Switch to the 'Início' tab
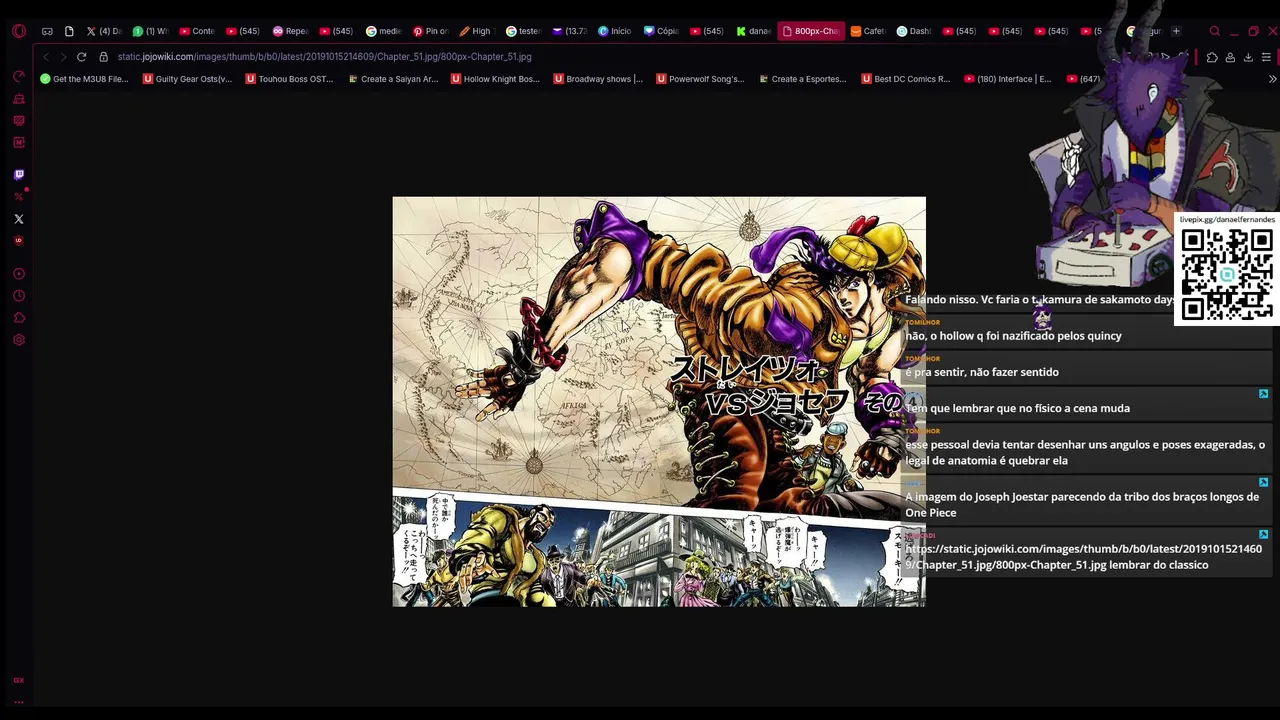This screenshot has width=1280, height=720. [615, 31]
